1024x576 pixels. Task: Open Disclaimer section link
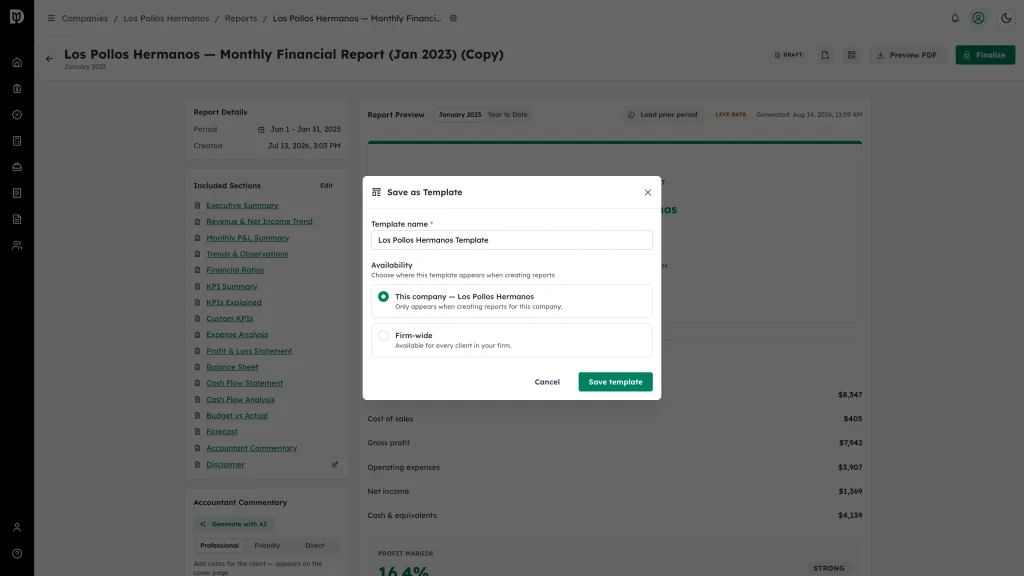pyautogui.click(x=225, y=464)
